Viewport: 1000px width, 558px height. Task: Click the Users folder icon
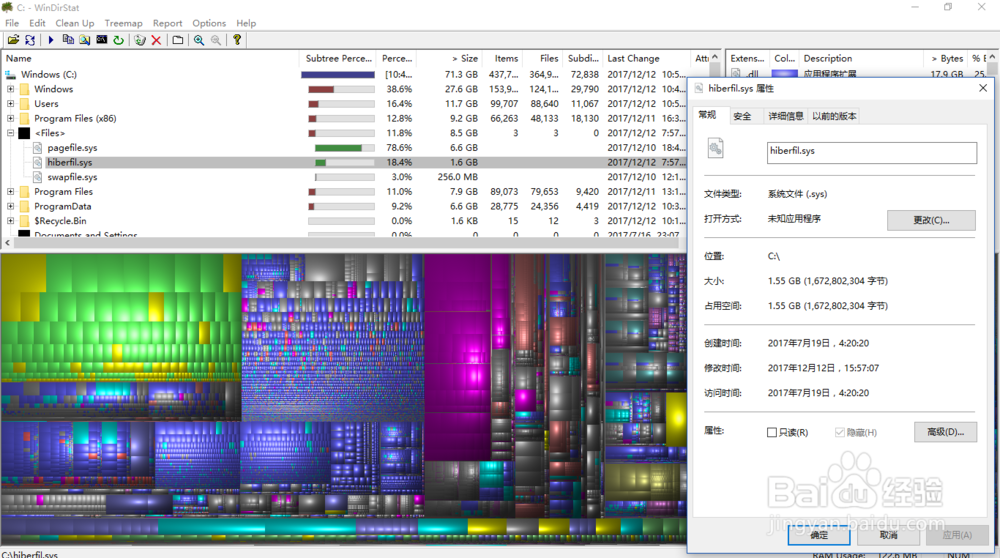click(x=24, y=104)
